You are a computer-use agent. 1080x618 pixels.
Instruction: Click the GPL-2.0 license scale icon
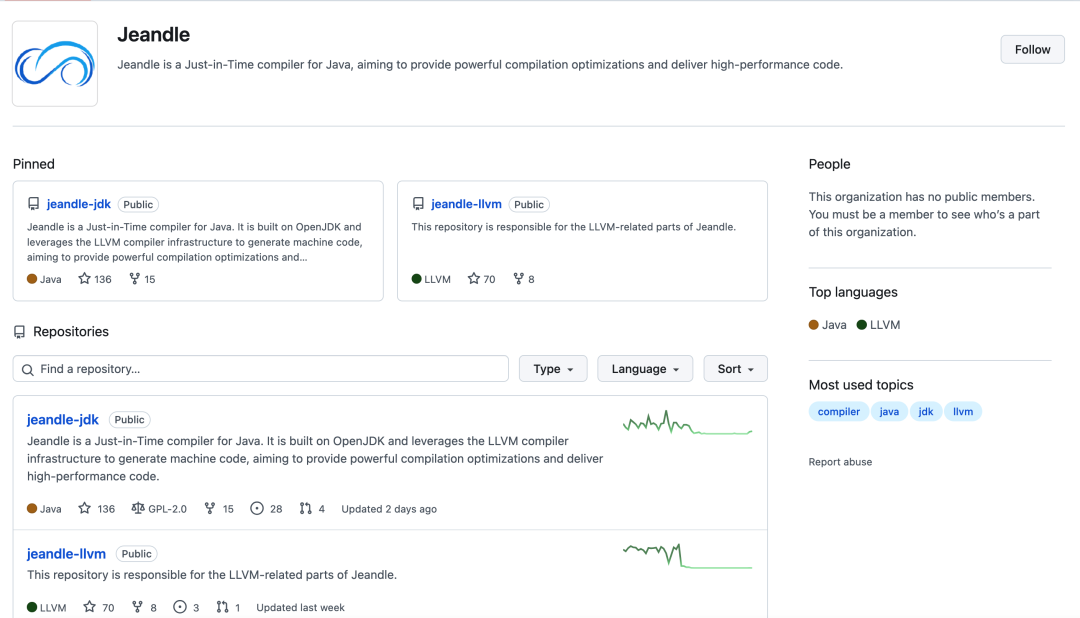[x=138, y=508]
